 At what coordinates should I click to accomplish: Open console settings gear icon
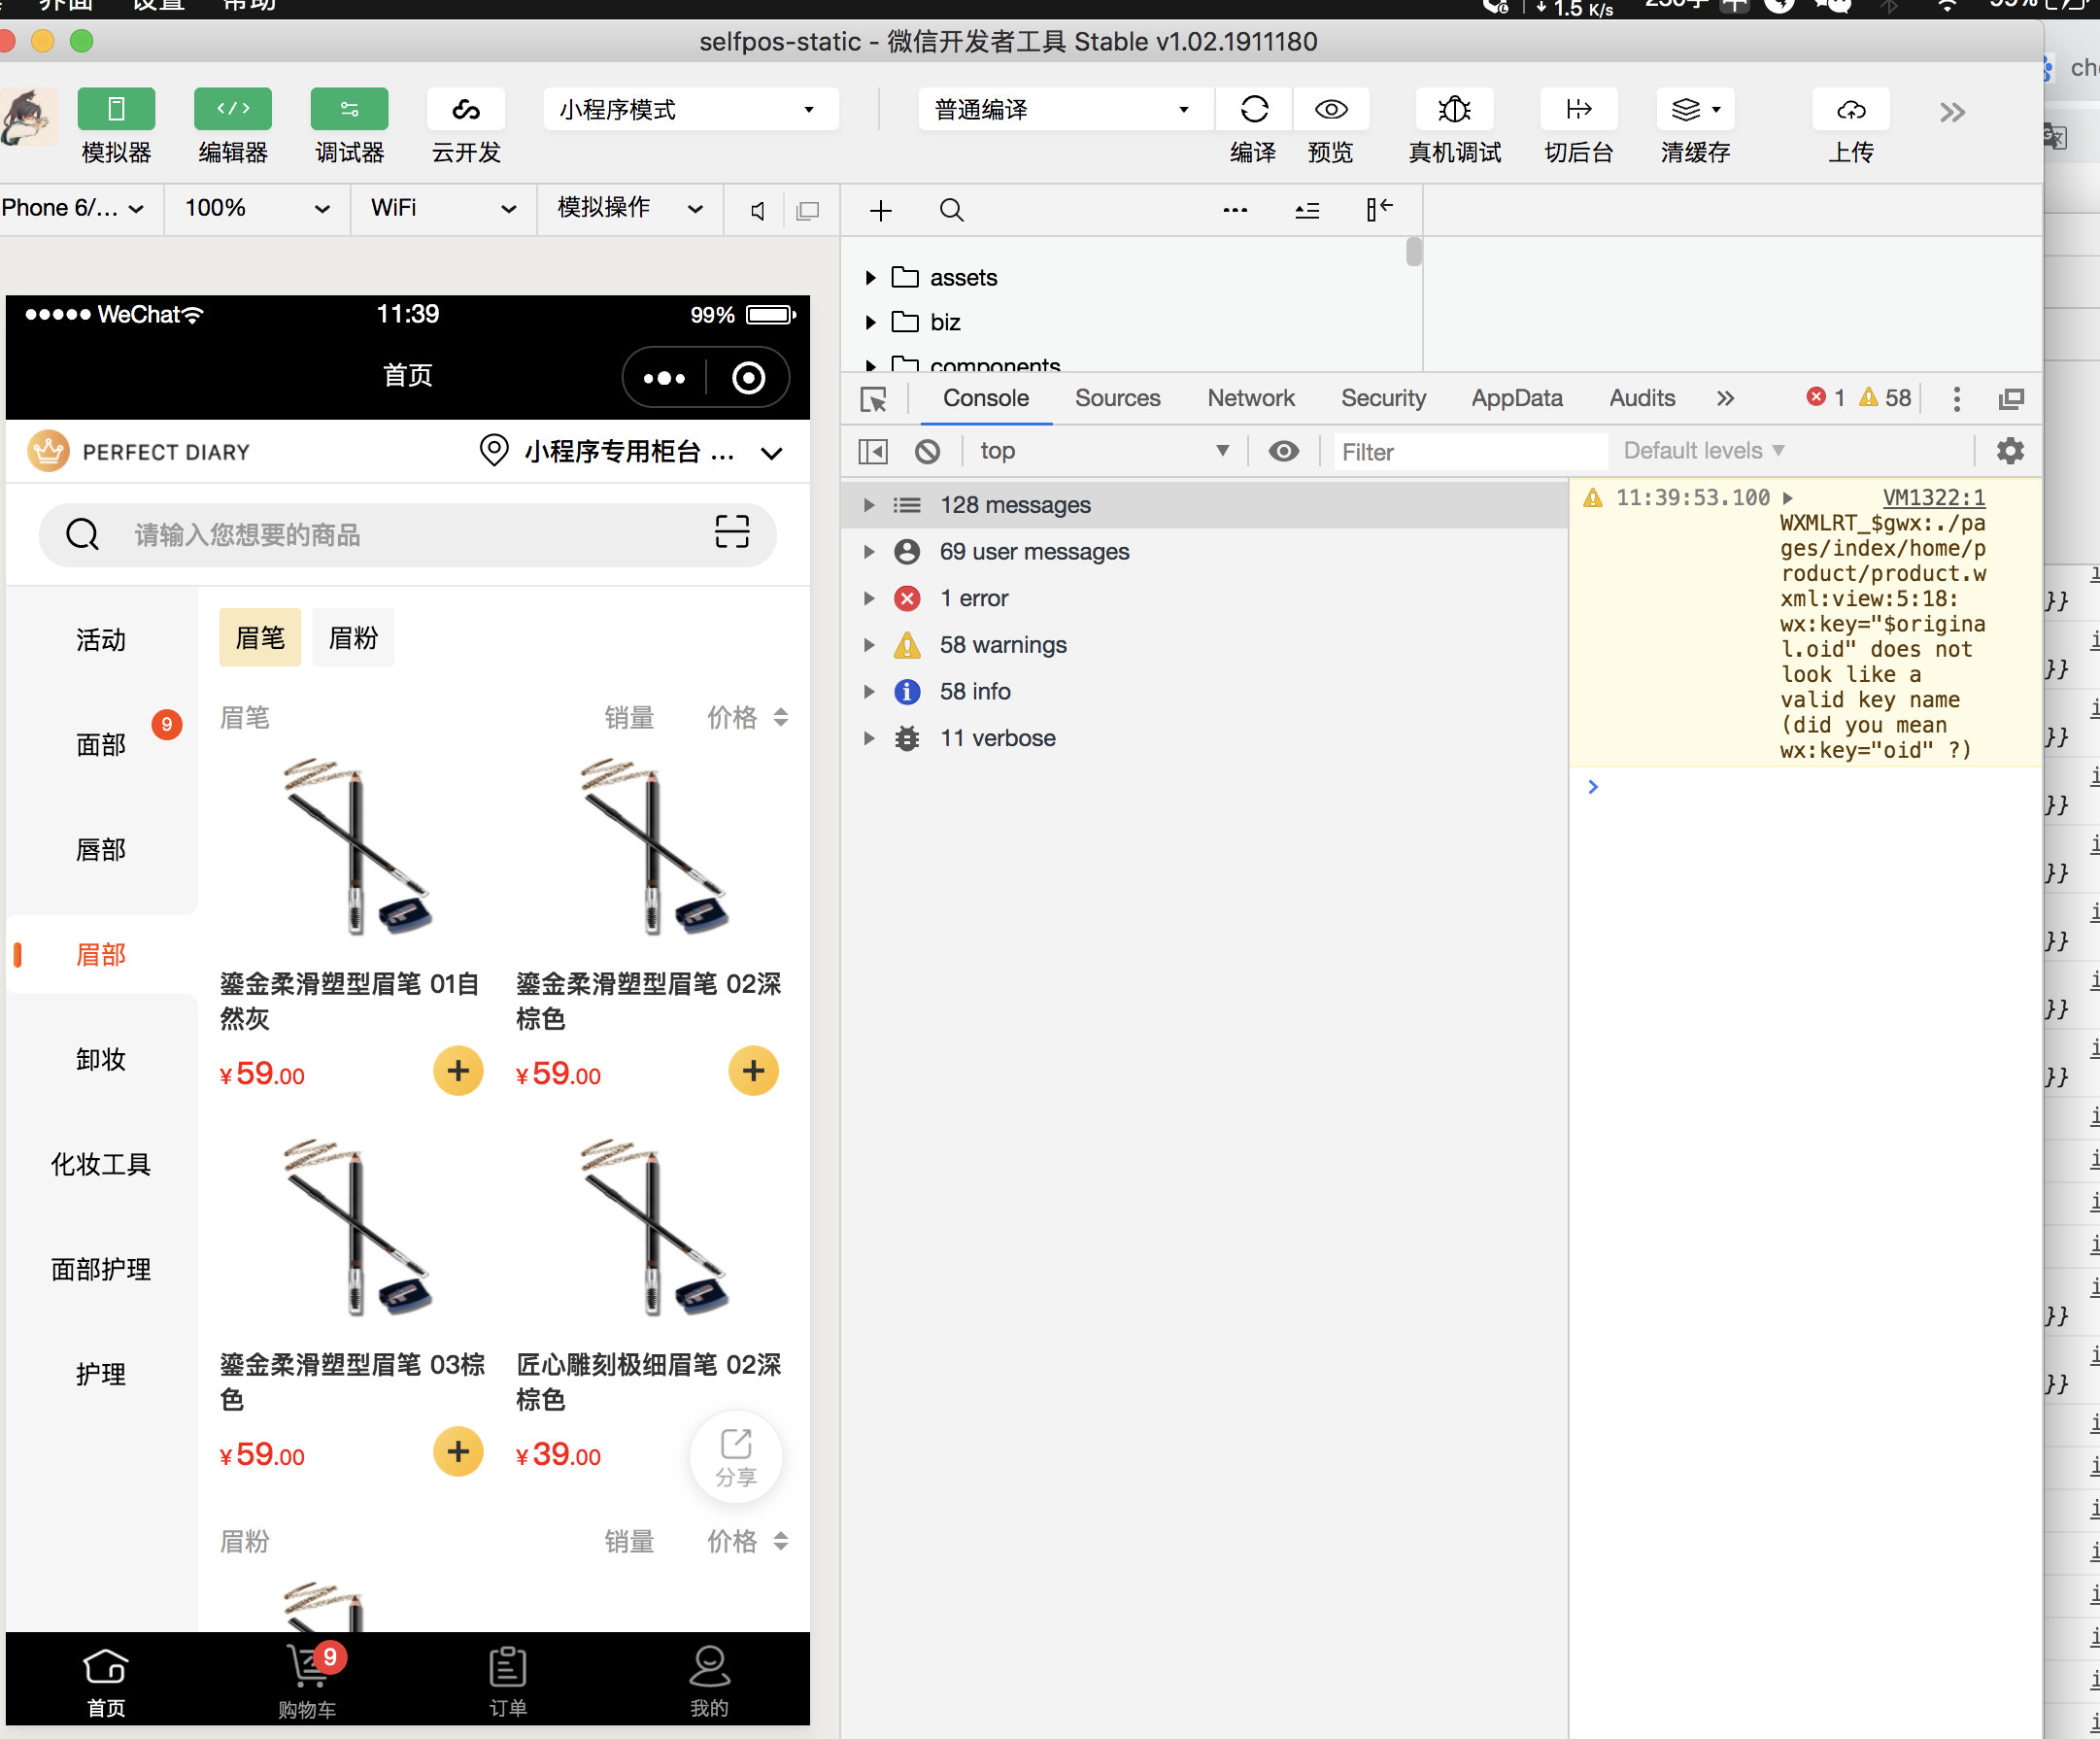tap(2009, 451)
